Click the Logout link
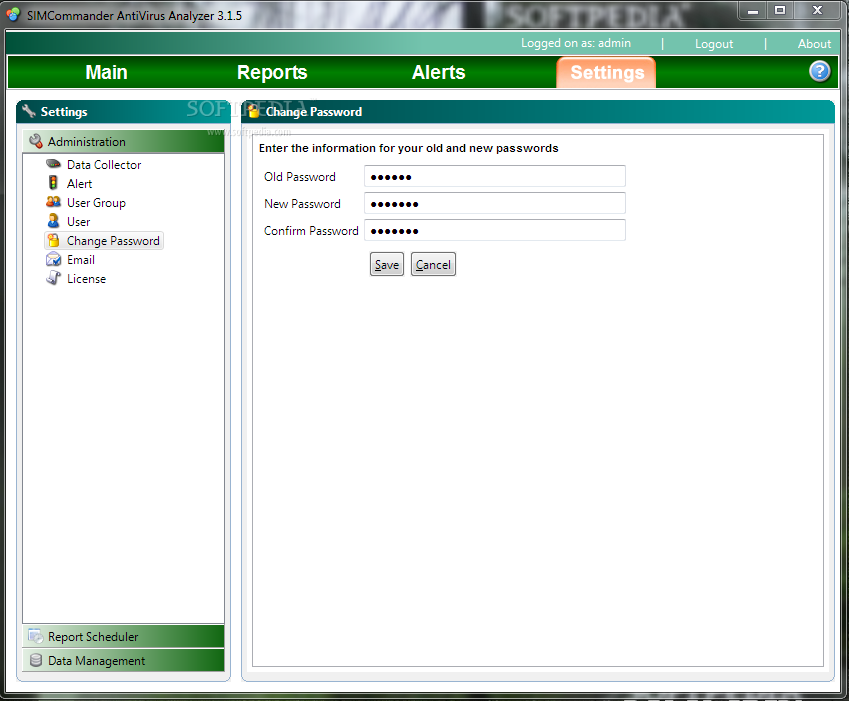The height and width of the screenshot is (701, 849). tap(714, 44)
